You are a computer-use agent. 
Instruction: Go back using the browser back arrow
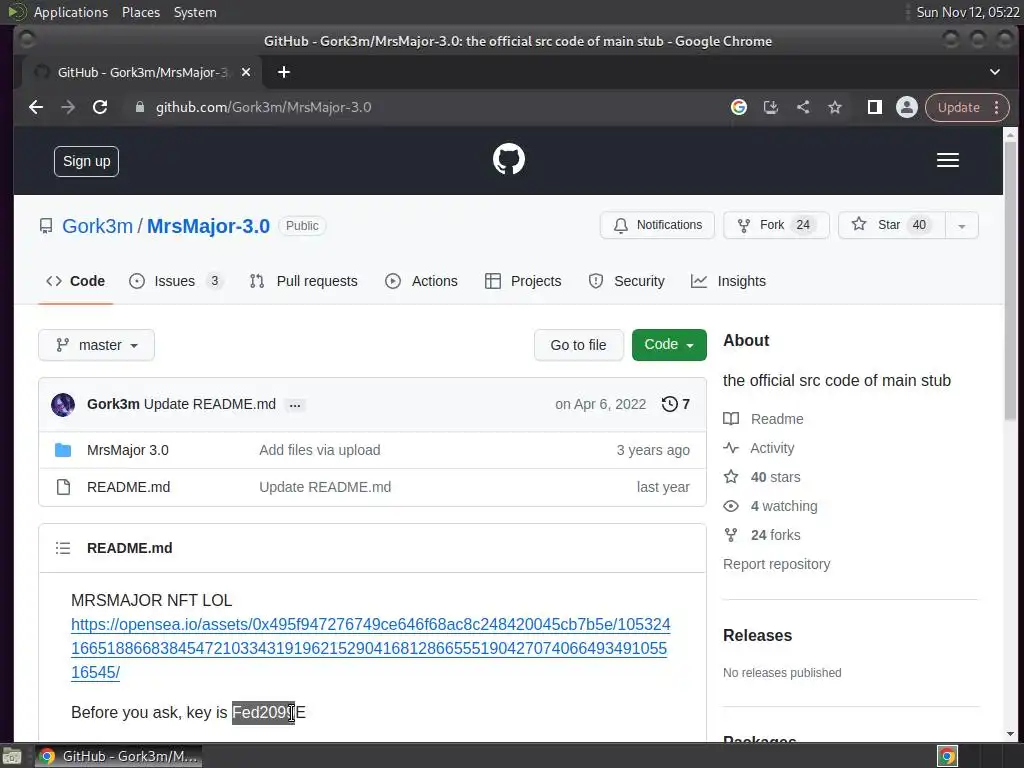click(x=36, y=107)
